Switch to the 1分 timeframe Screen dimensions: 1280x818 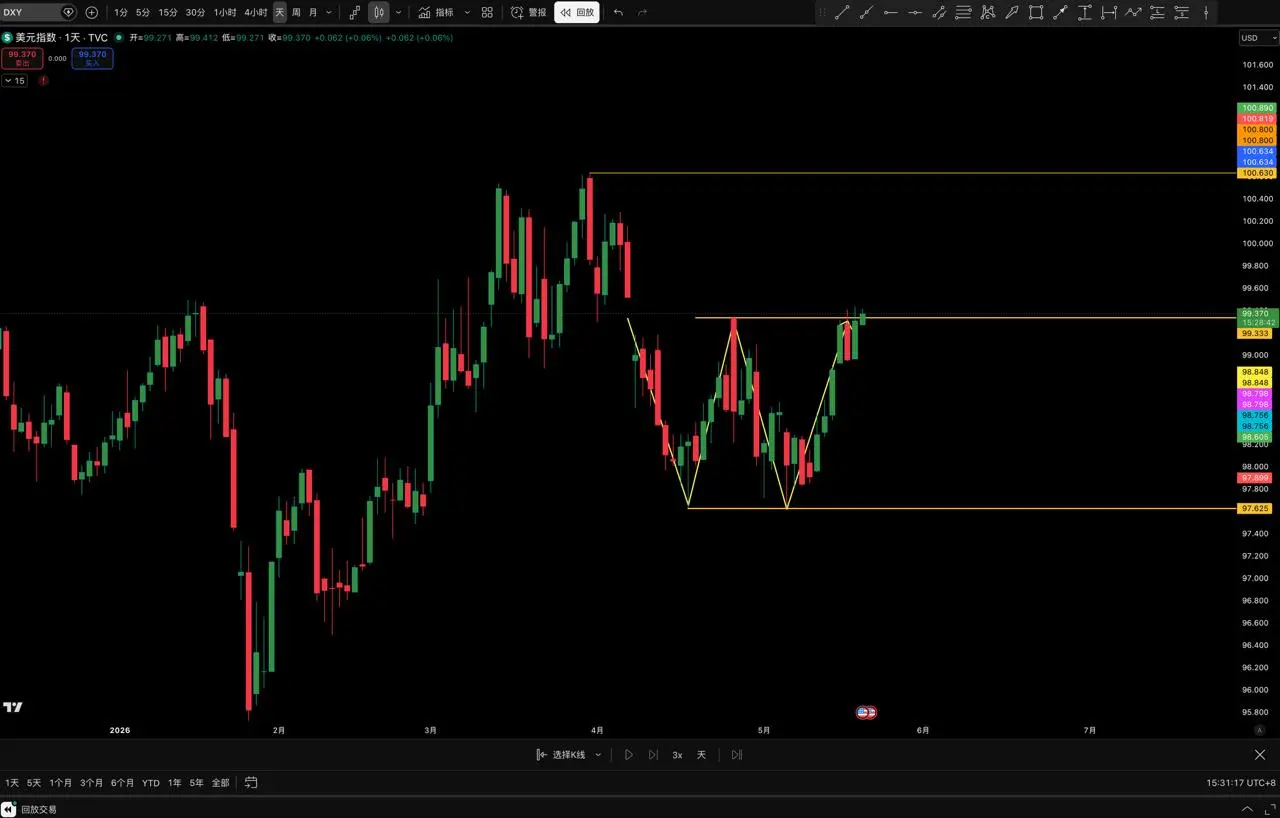(x=121, y=12)
